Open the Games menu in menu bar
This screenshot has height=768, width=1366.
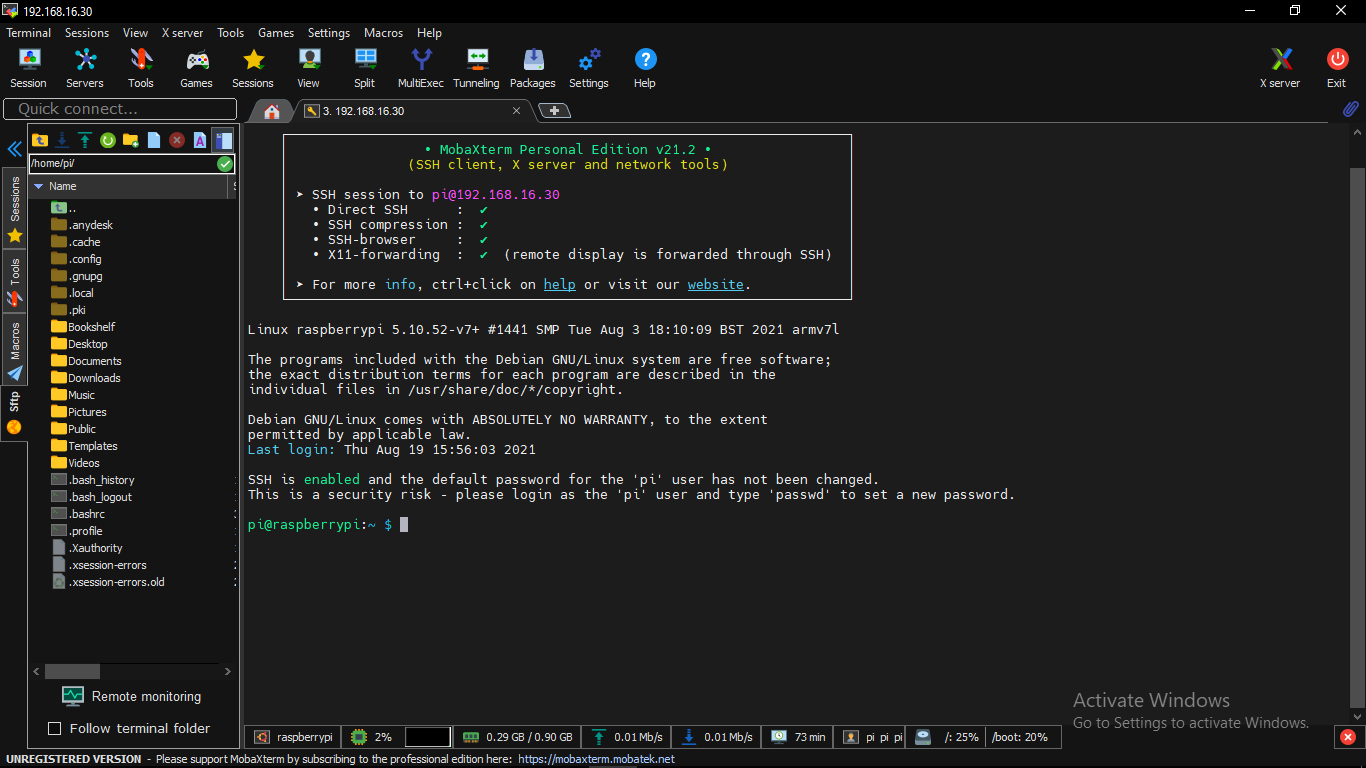pos(276,33)
